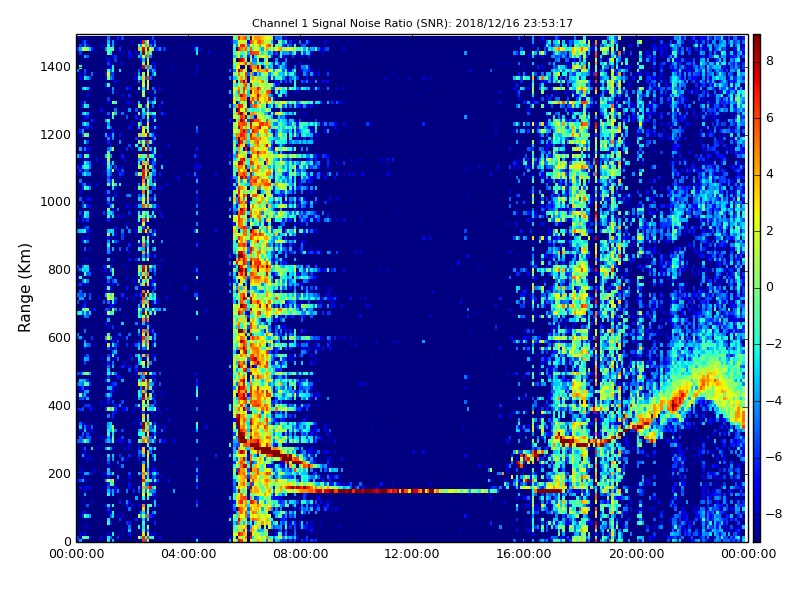Click the colorbar label −6
This screenshot has height=600, width=800.
pyautogui.click(x=773, y=457)
